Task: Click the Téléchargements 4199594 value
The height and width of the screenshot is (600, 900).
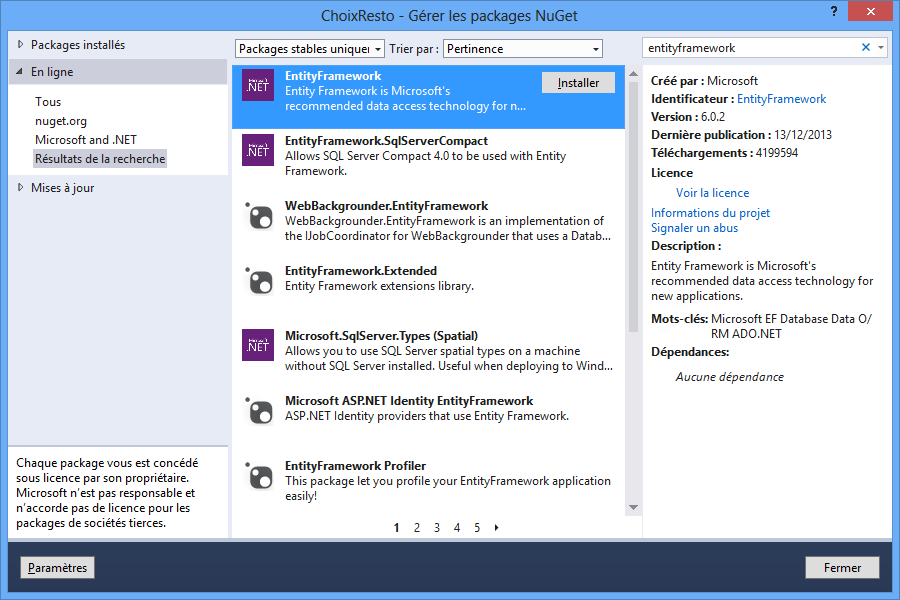Action: click(777, 153)
